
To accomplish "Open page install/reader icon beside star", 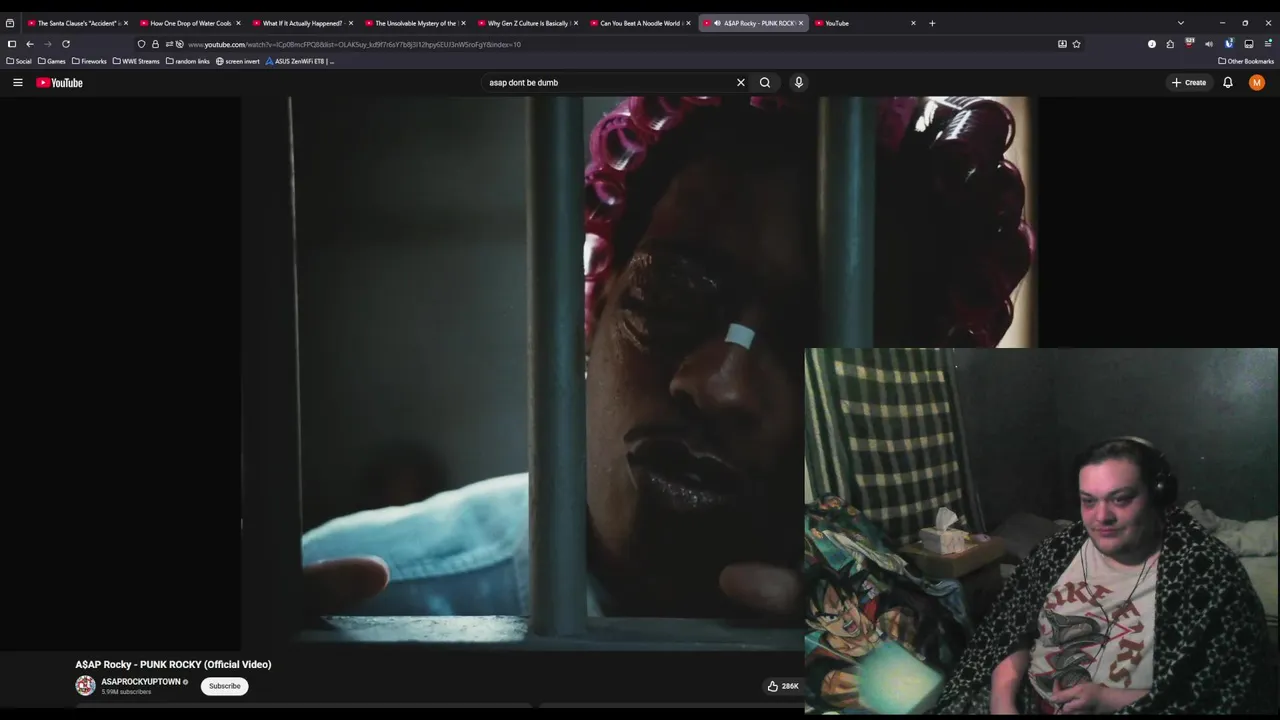I will [x=1062, y=44].
